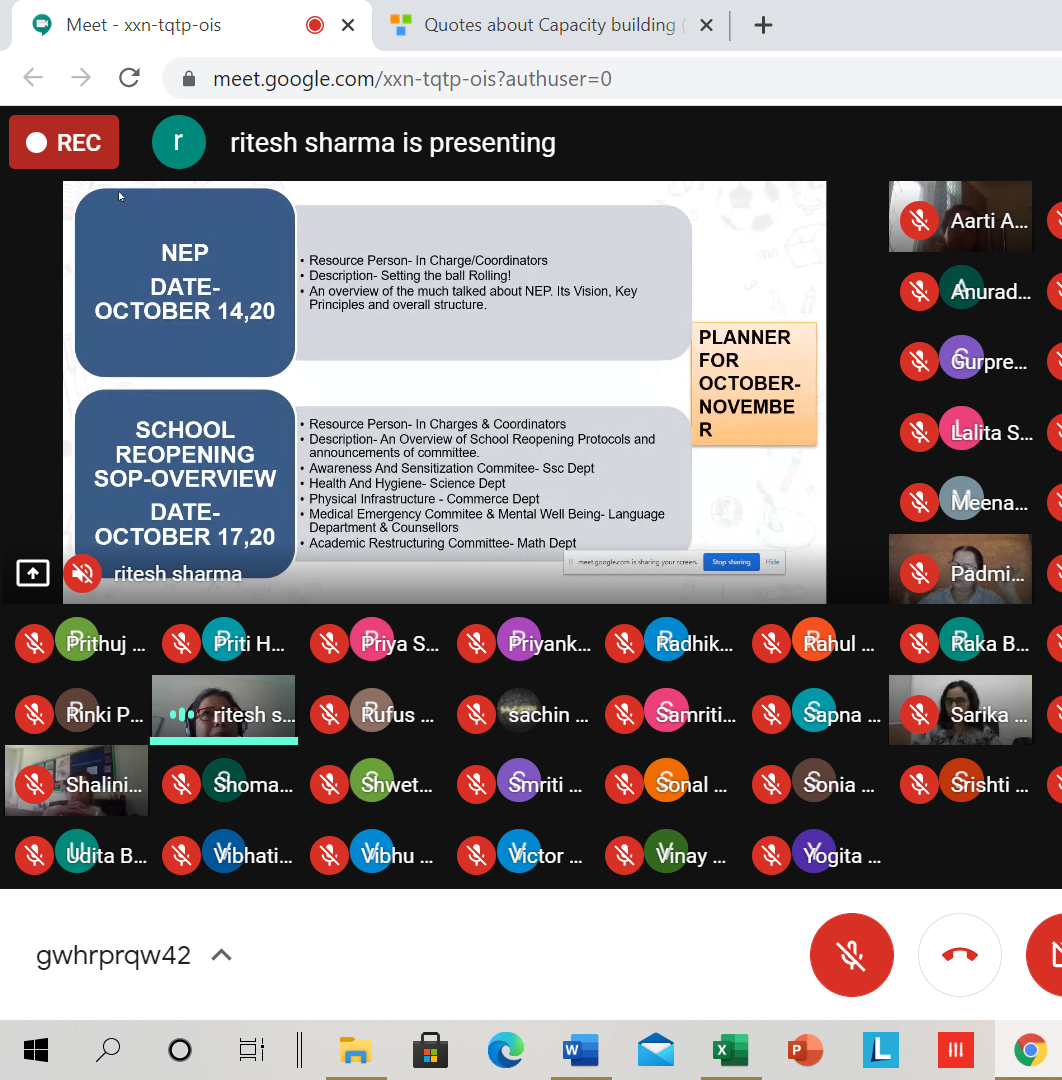The image size is (1062, 1080).
Task: Select Aarti A participant tile
Action: pyautogui.click(x=960, y=217)
